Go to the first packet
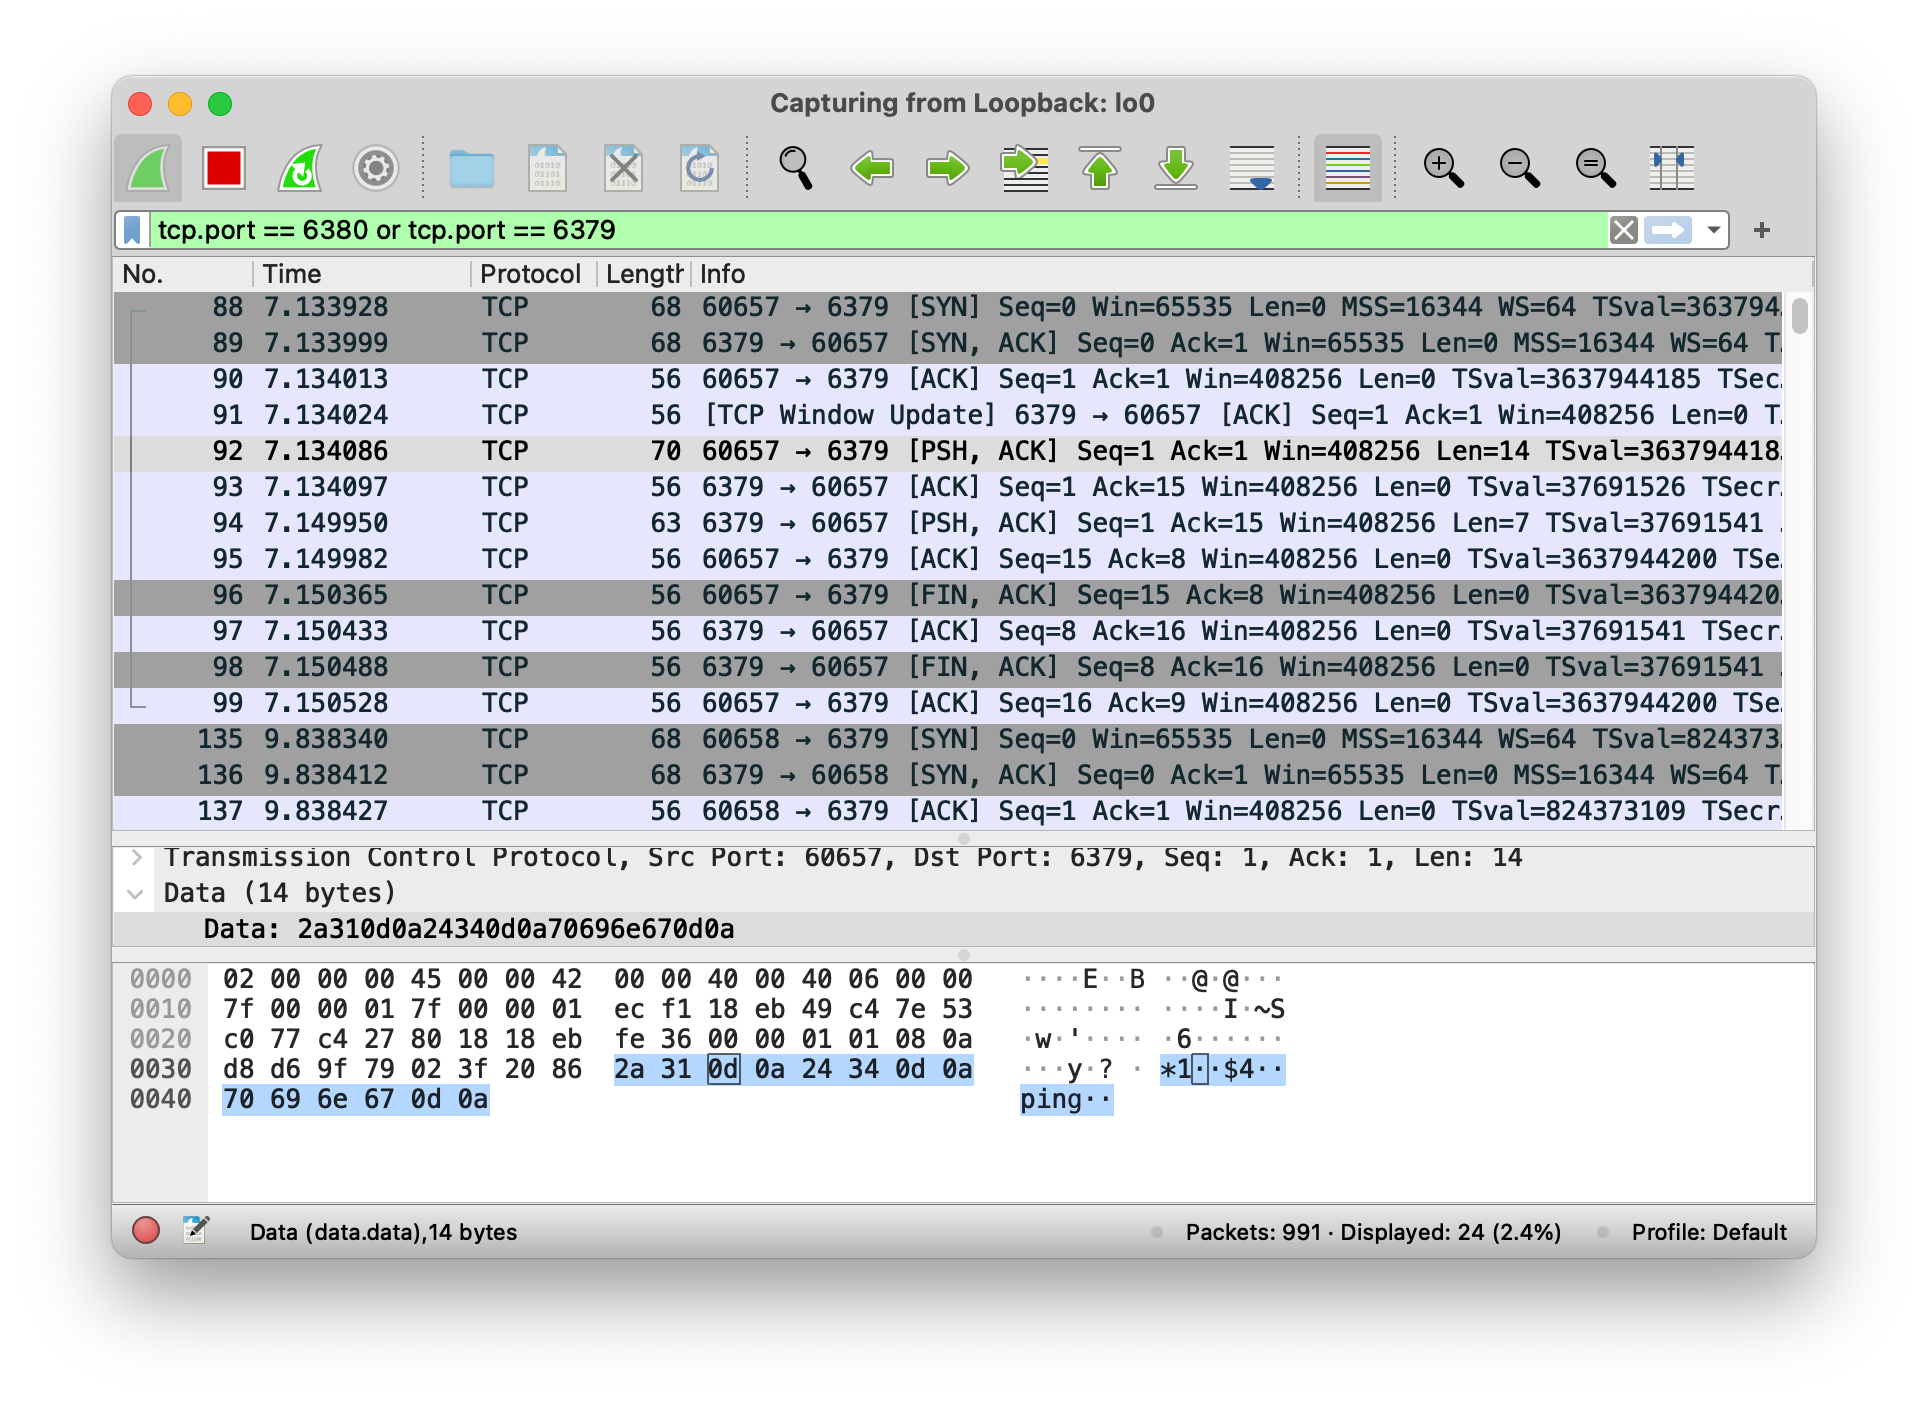1928x1406 pixels. pos(1100,168)
